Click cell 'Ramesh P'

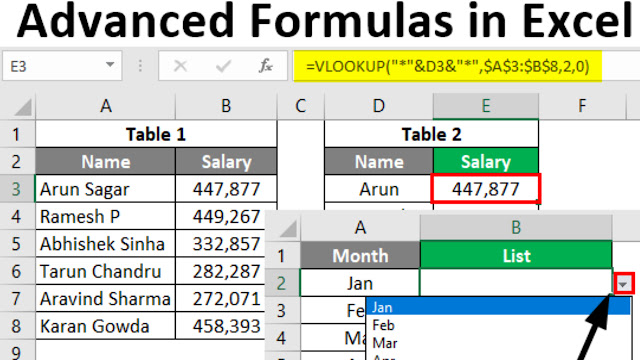[106, 216]
